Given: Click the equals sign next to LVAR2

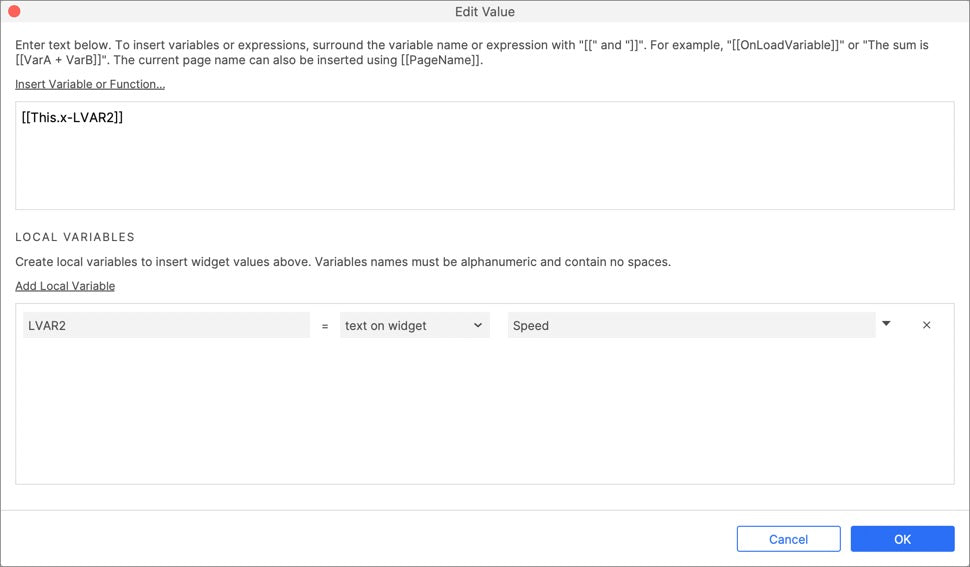Looking at the screenshot, I should 325,325.
